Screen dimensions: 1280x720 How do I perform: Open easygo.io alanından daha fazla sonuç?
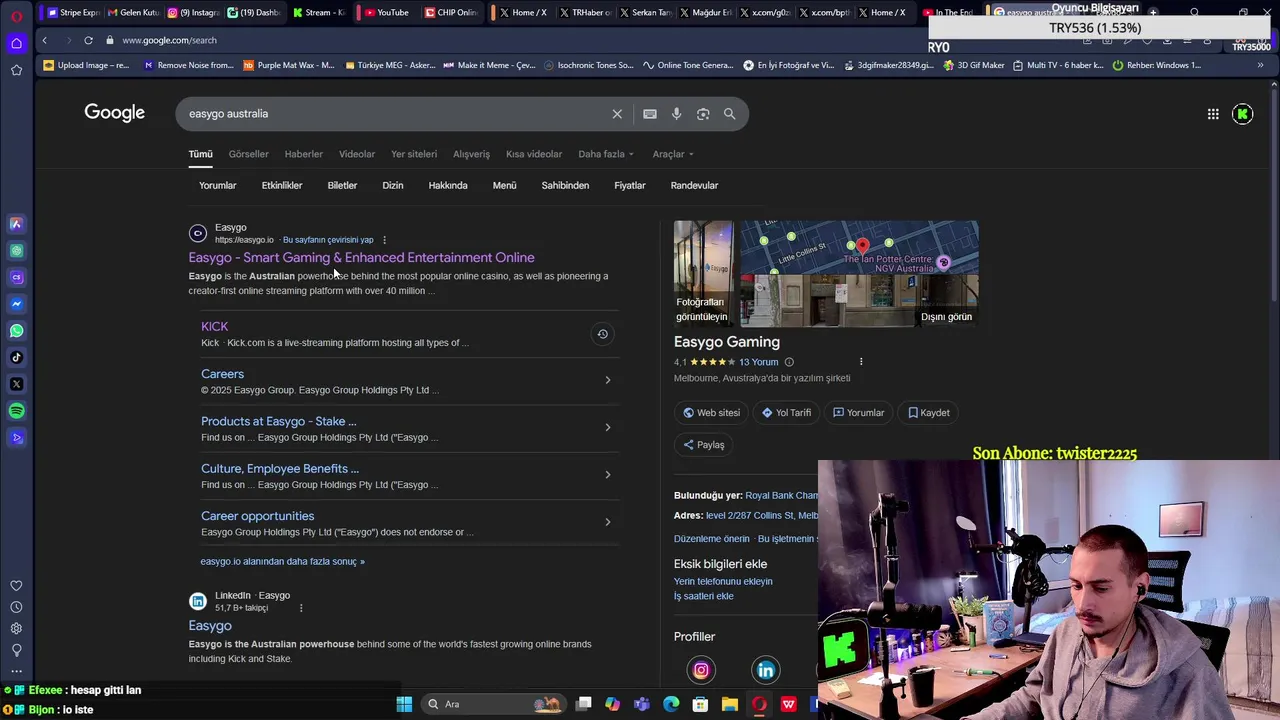pyautogui.click(x=282, y=562)
